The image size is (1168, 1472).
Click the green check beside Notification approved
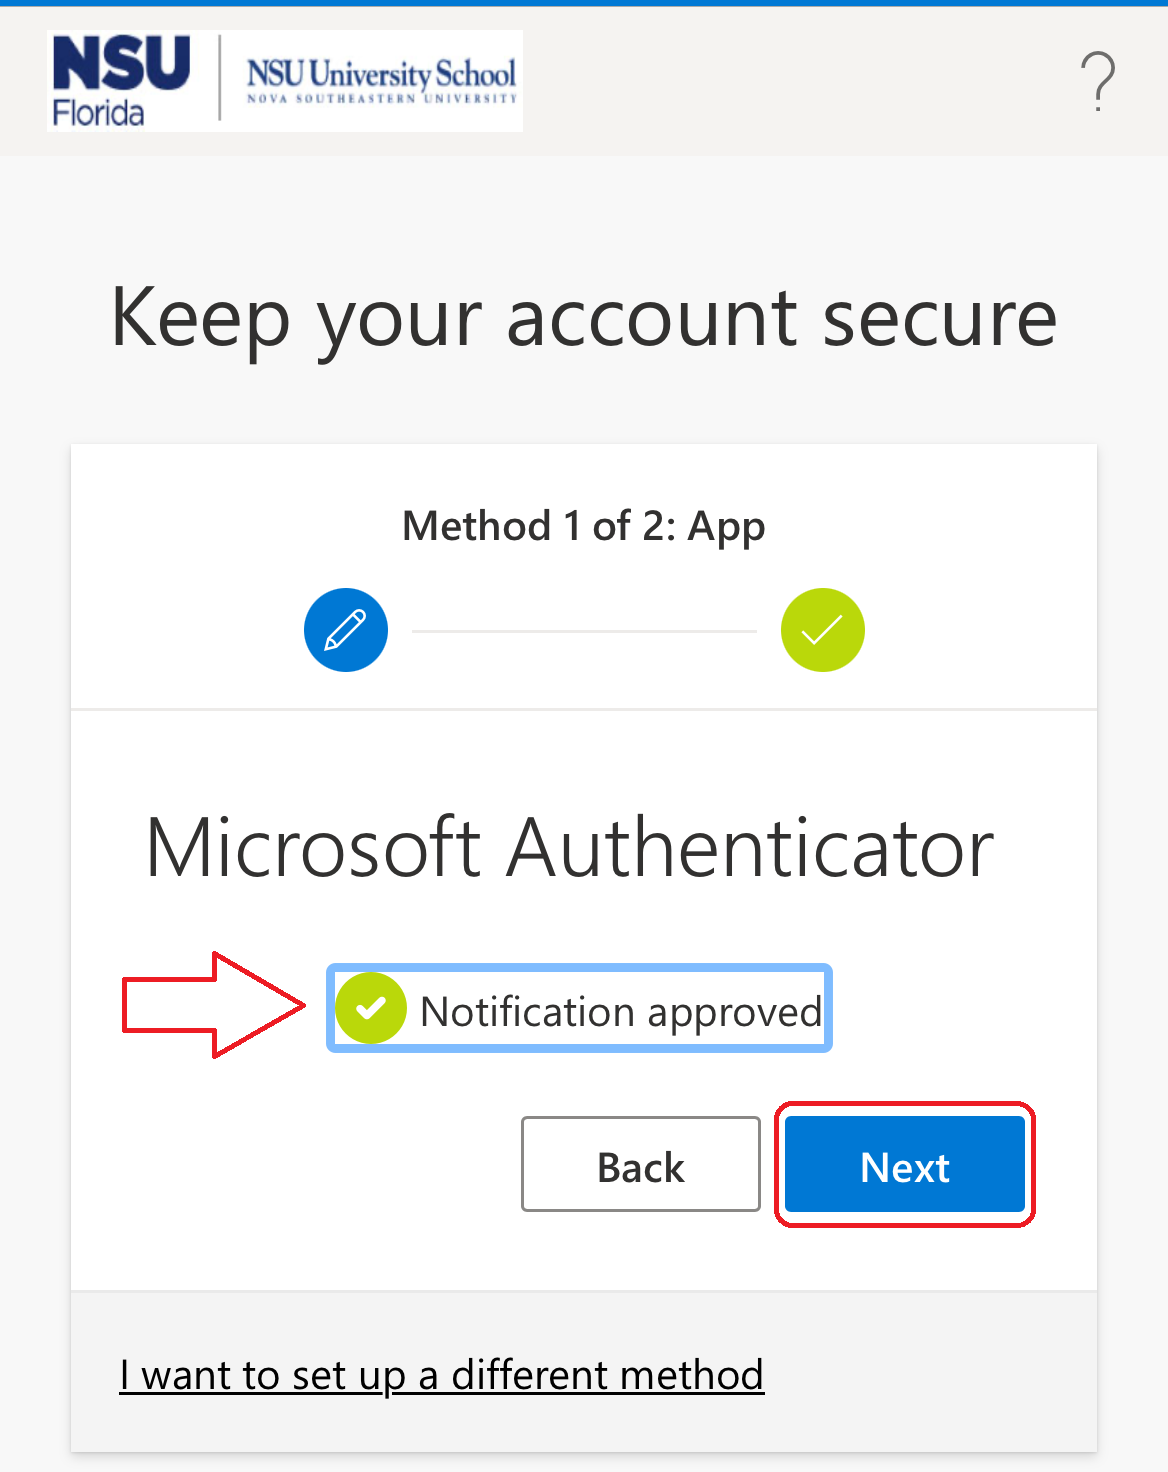click(x=371, y=1008)
